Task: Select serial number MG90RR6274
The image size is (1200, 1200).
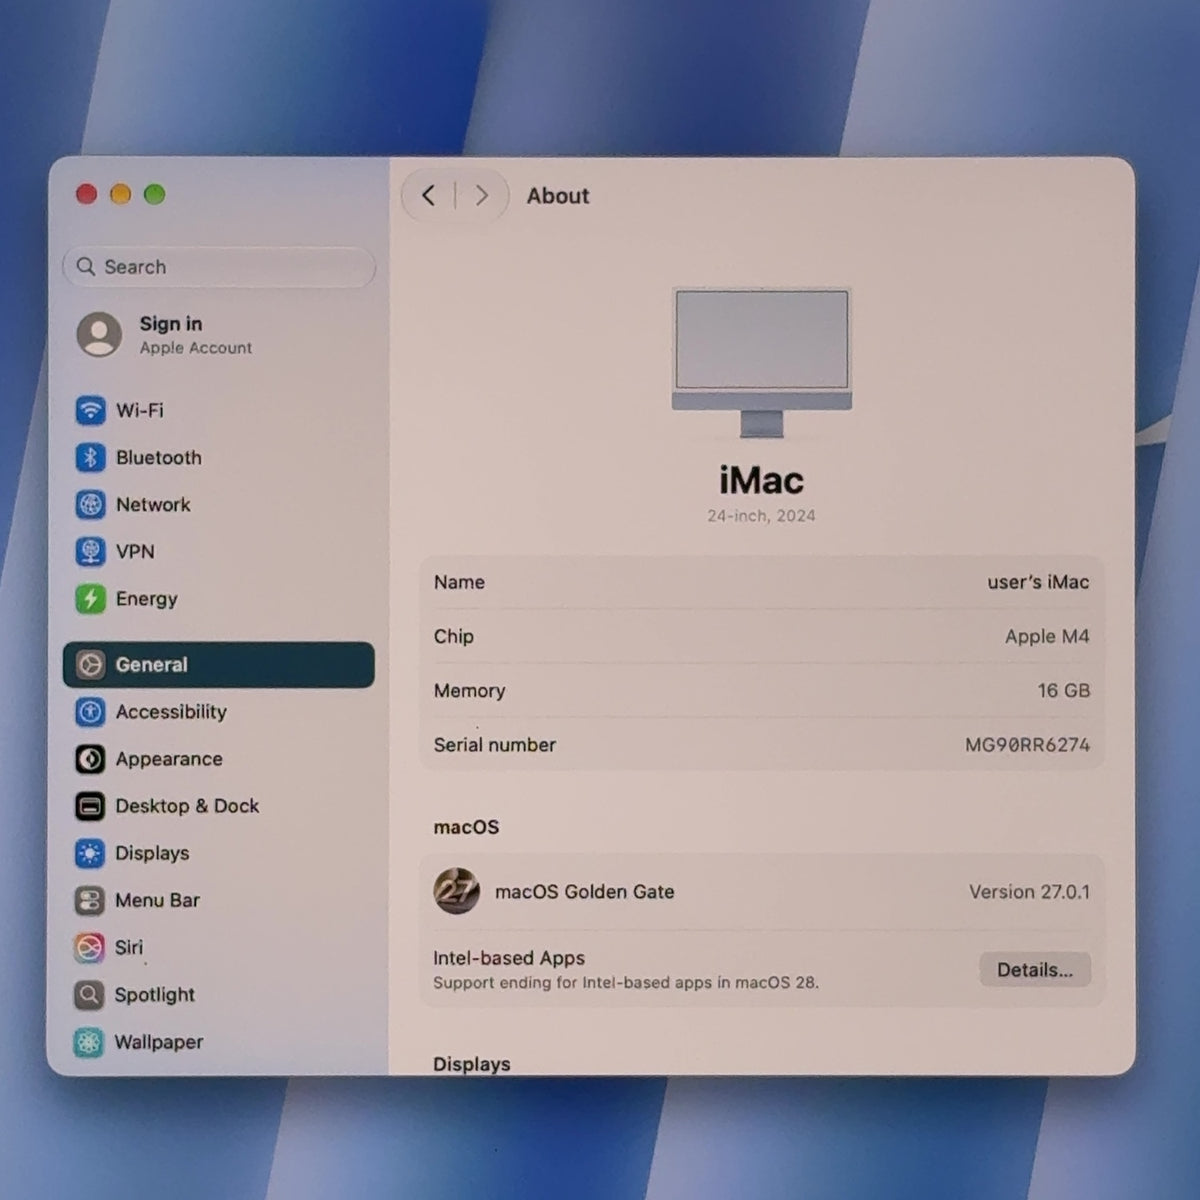Action: 1027,744
